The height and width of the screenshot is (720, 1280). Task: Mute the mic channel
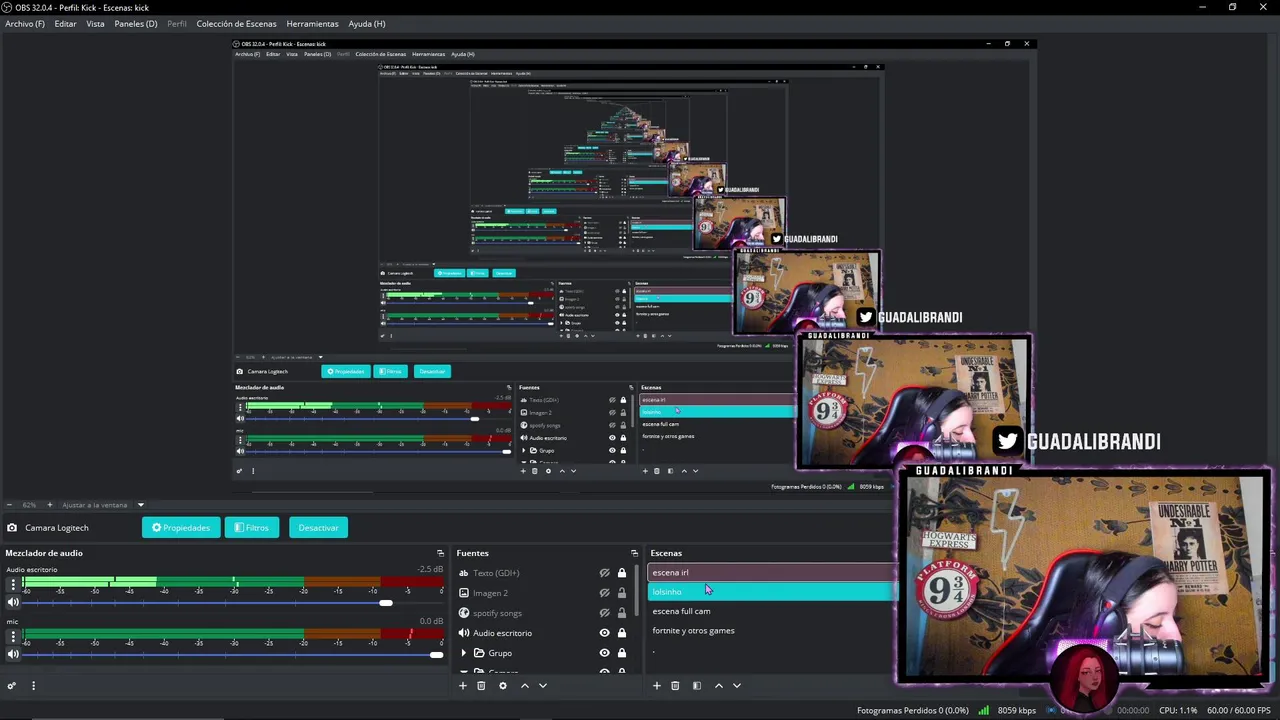click(x=13, y=654)
